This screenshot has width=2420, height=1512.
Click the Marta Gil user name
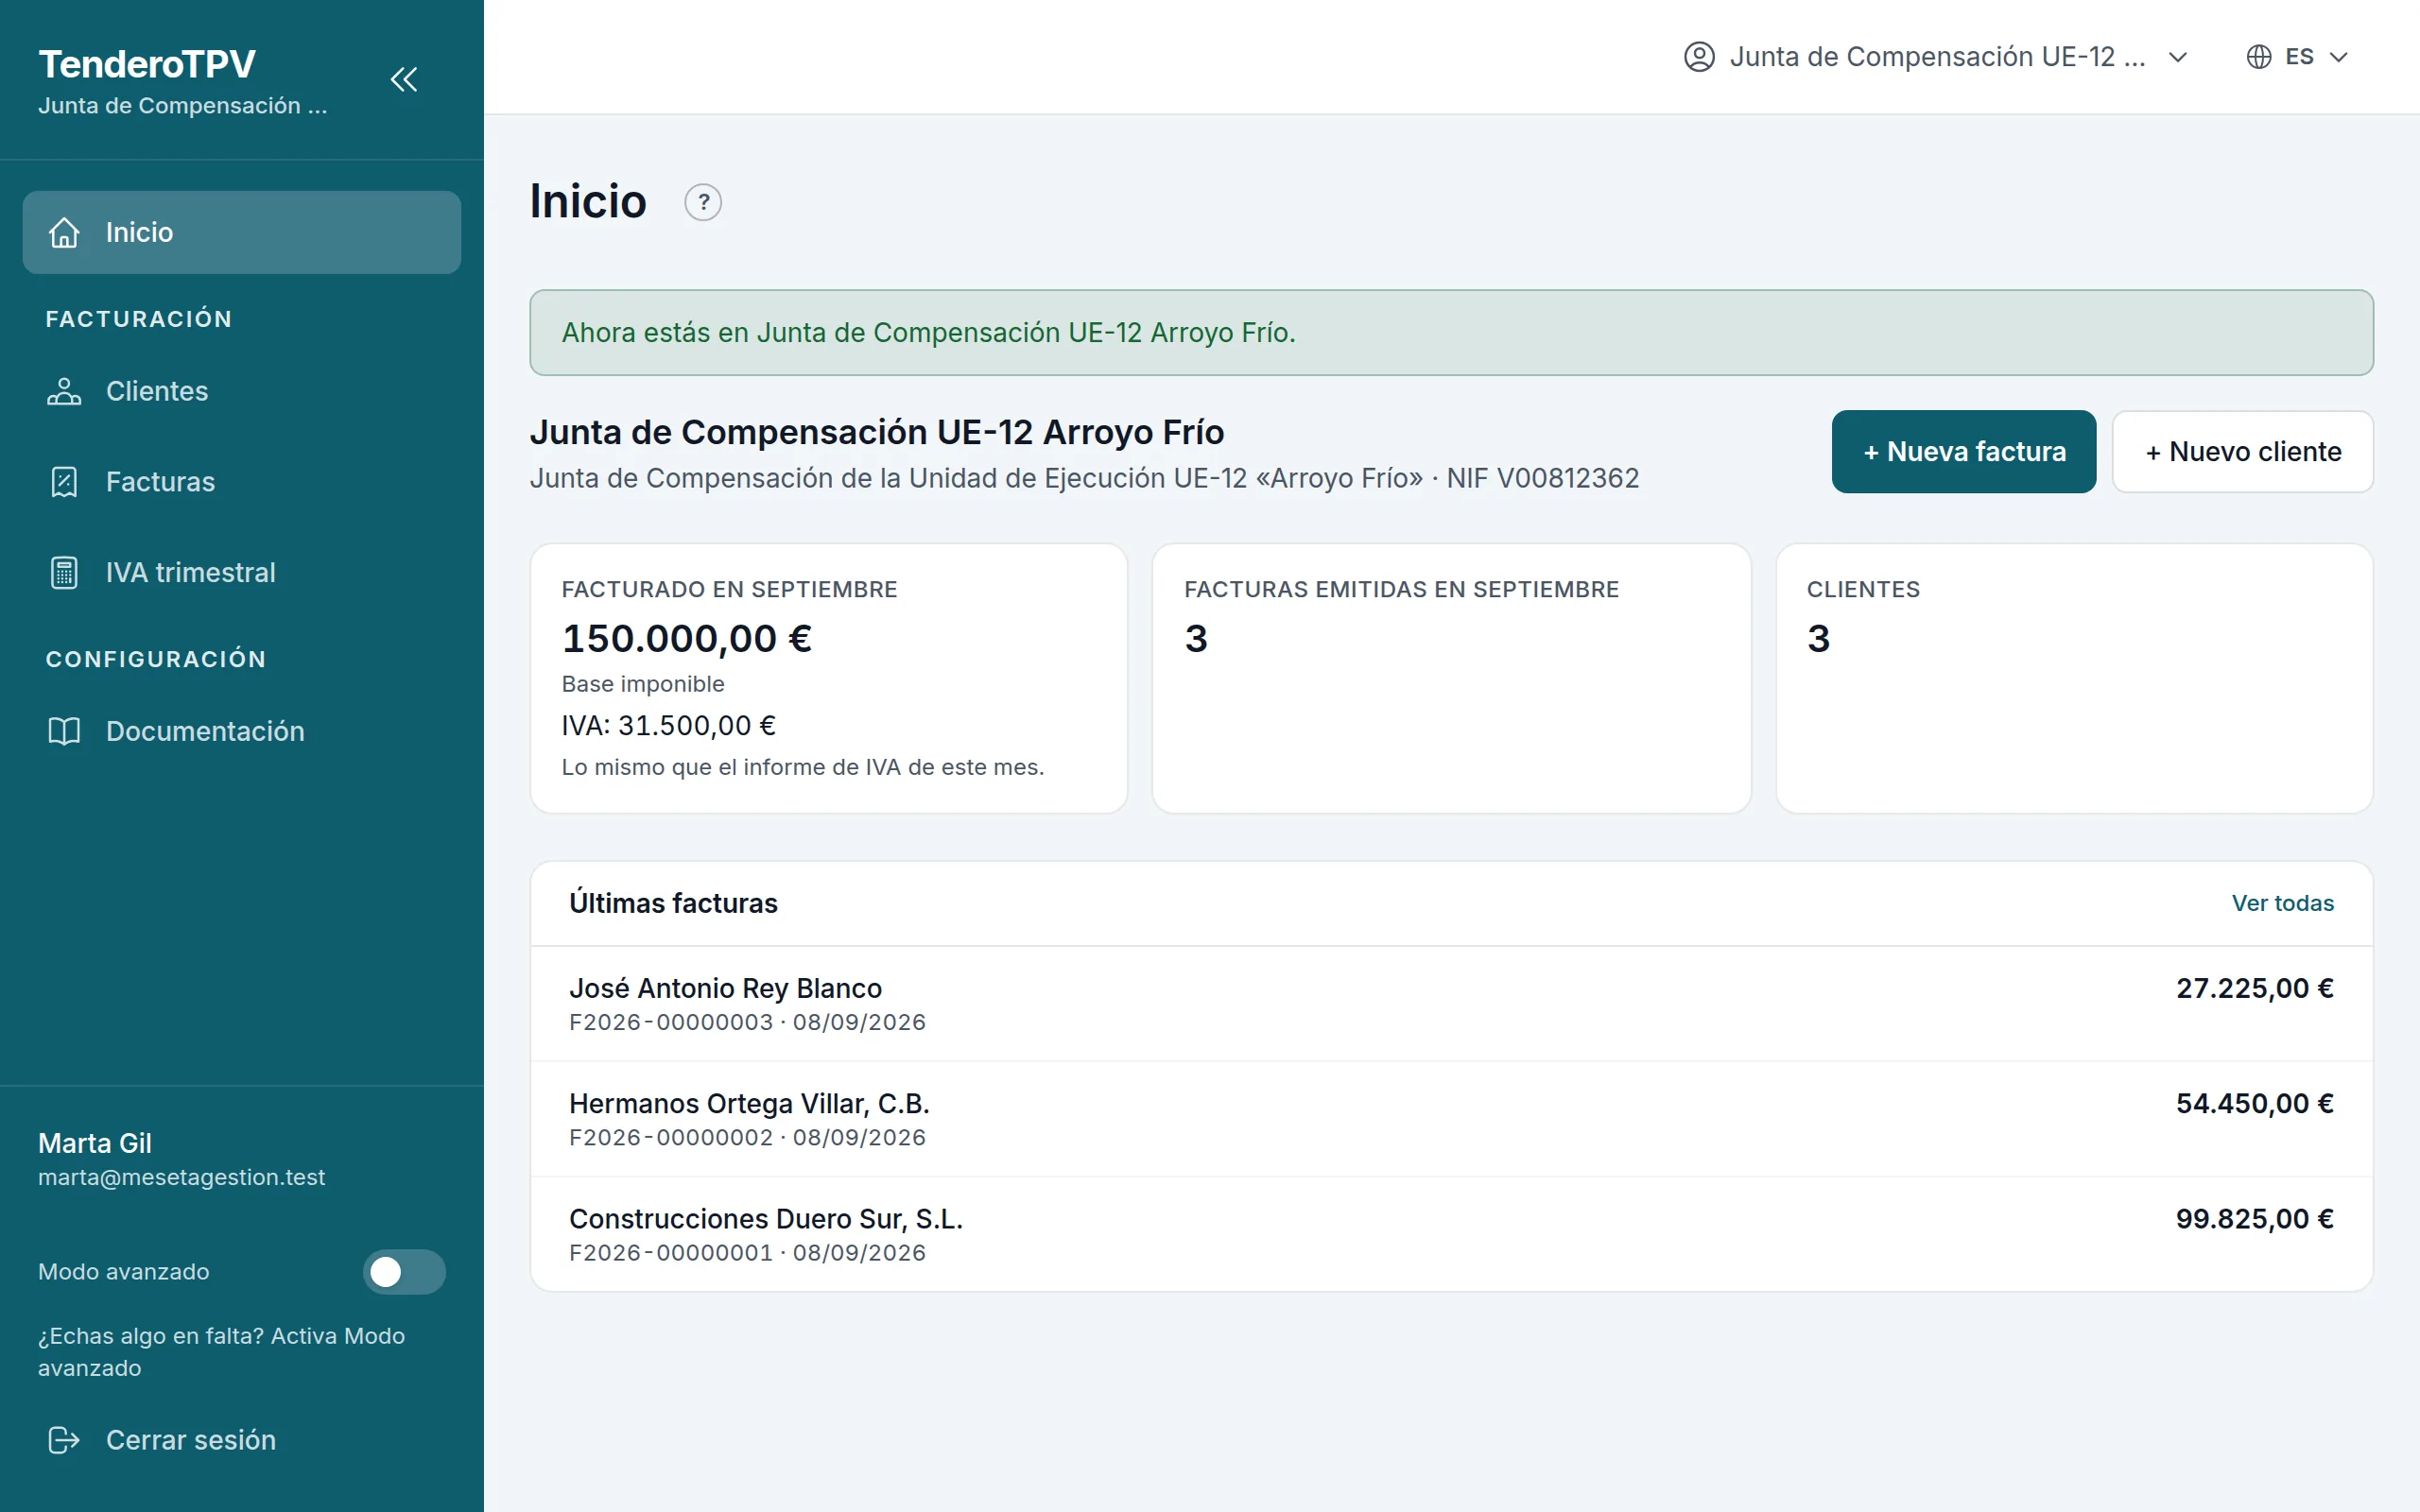(95, 1143)
